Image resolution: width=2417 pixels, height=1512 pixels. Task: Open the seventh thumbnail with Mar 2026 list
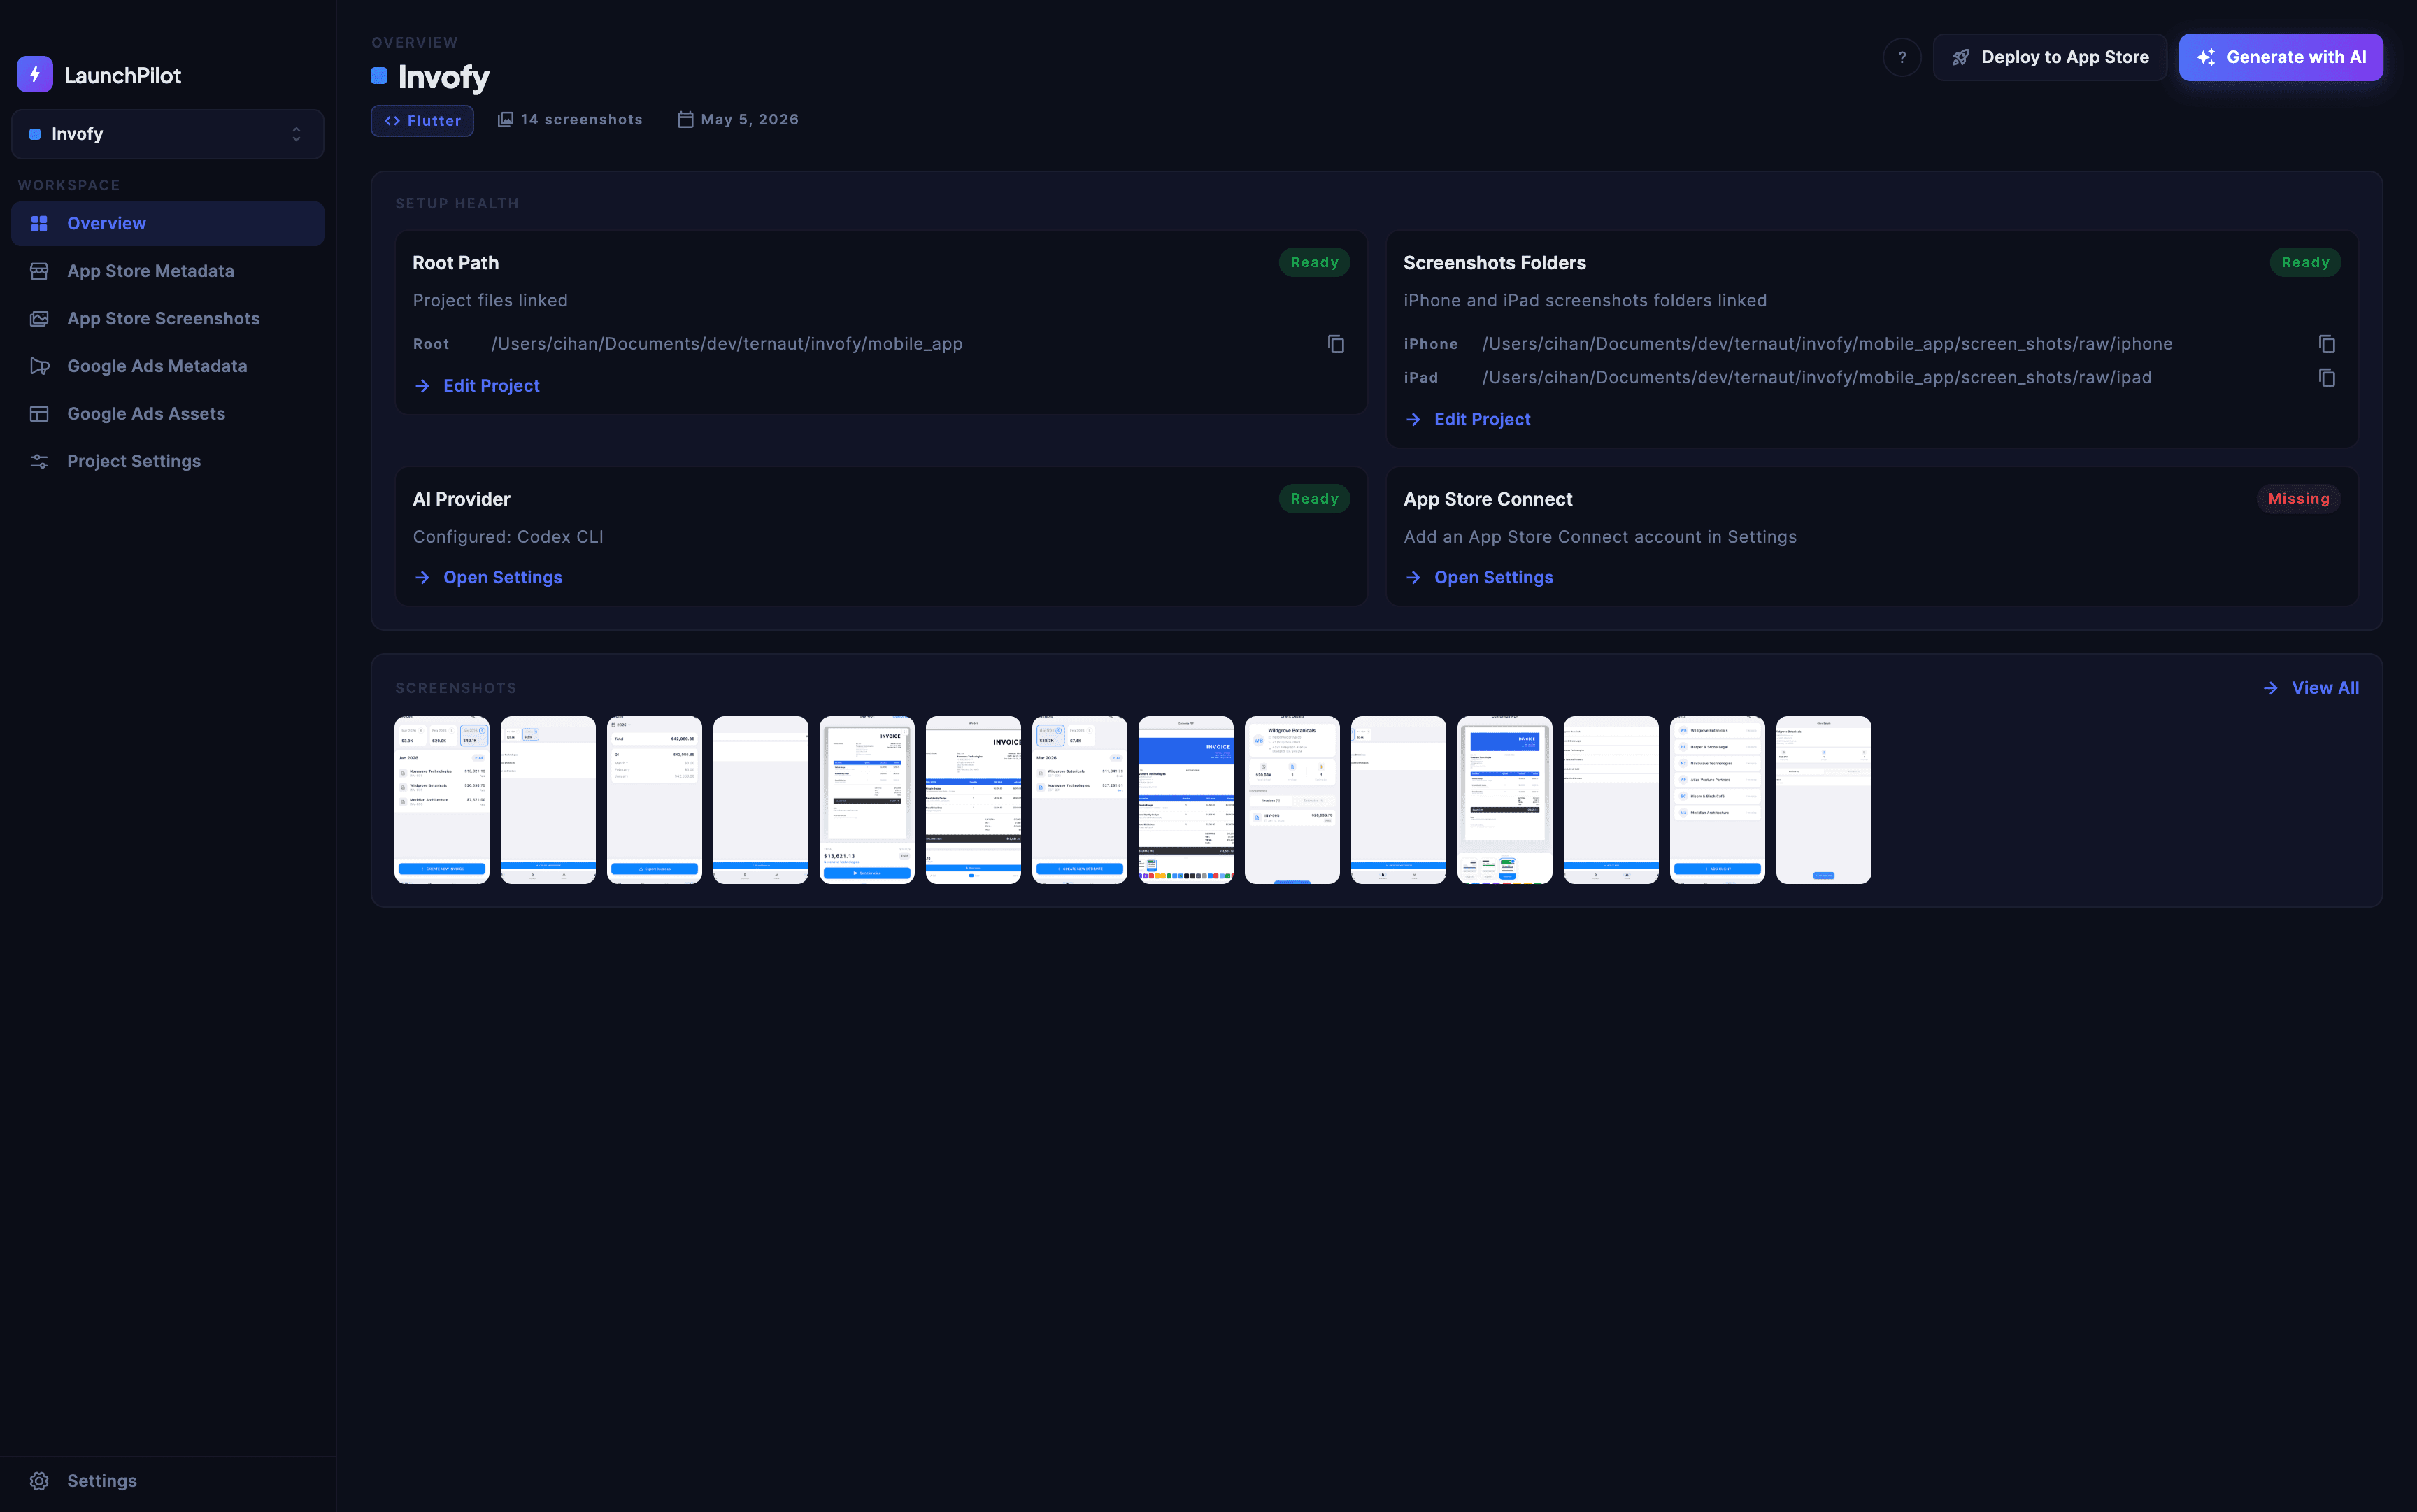click(x=1079, y=800)
